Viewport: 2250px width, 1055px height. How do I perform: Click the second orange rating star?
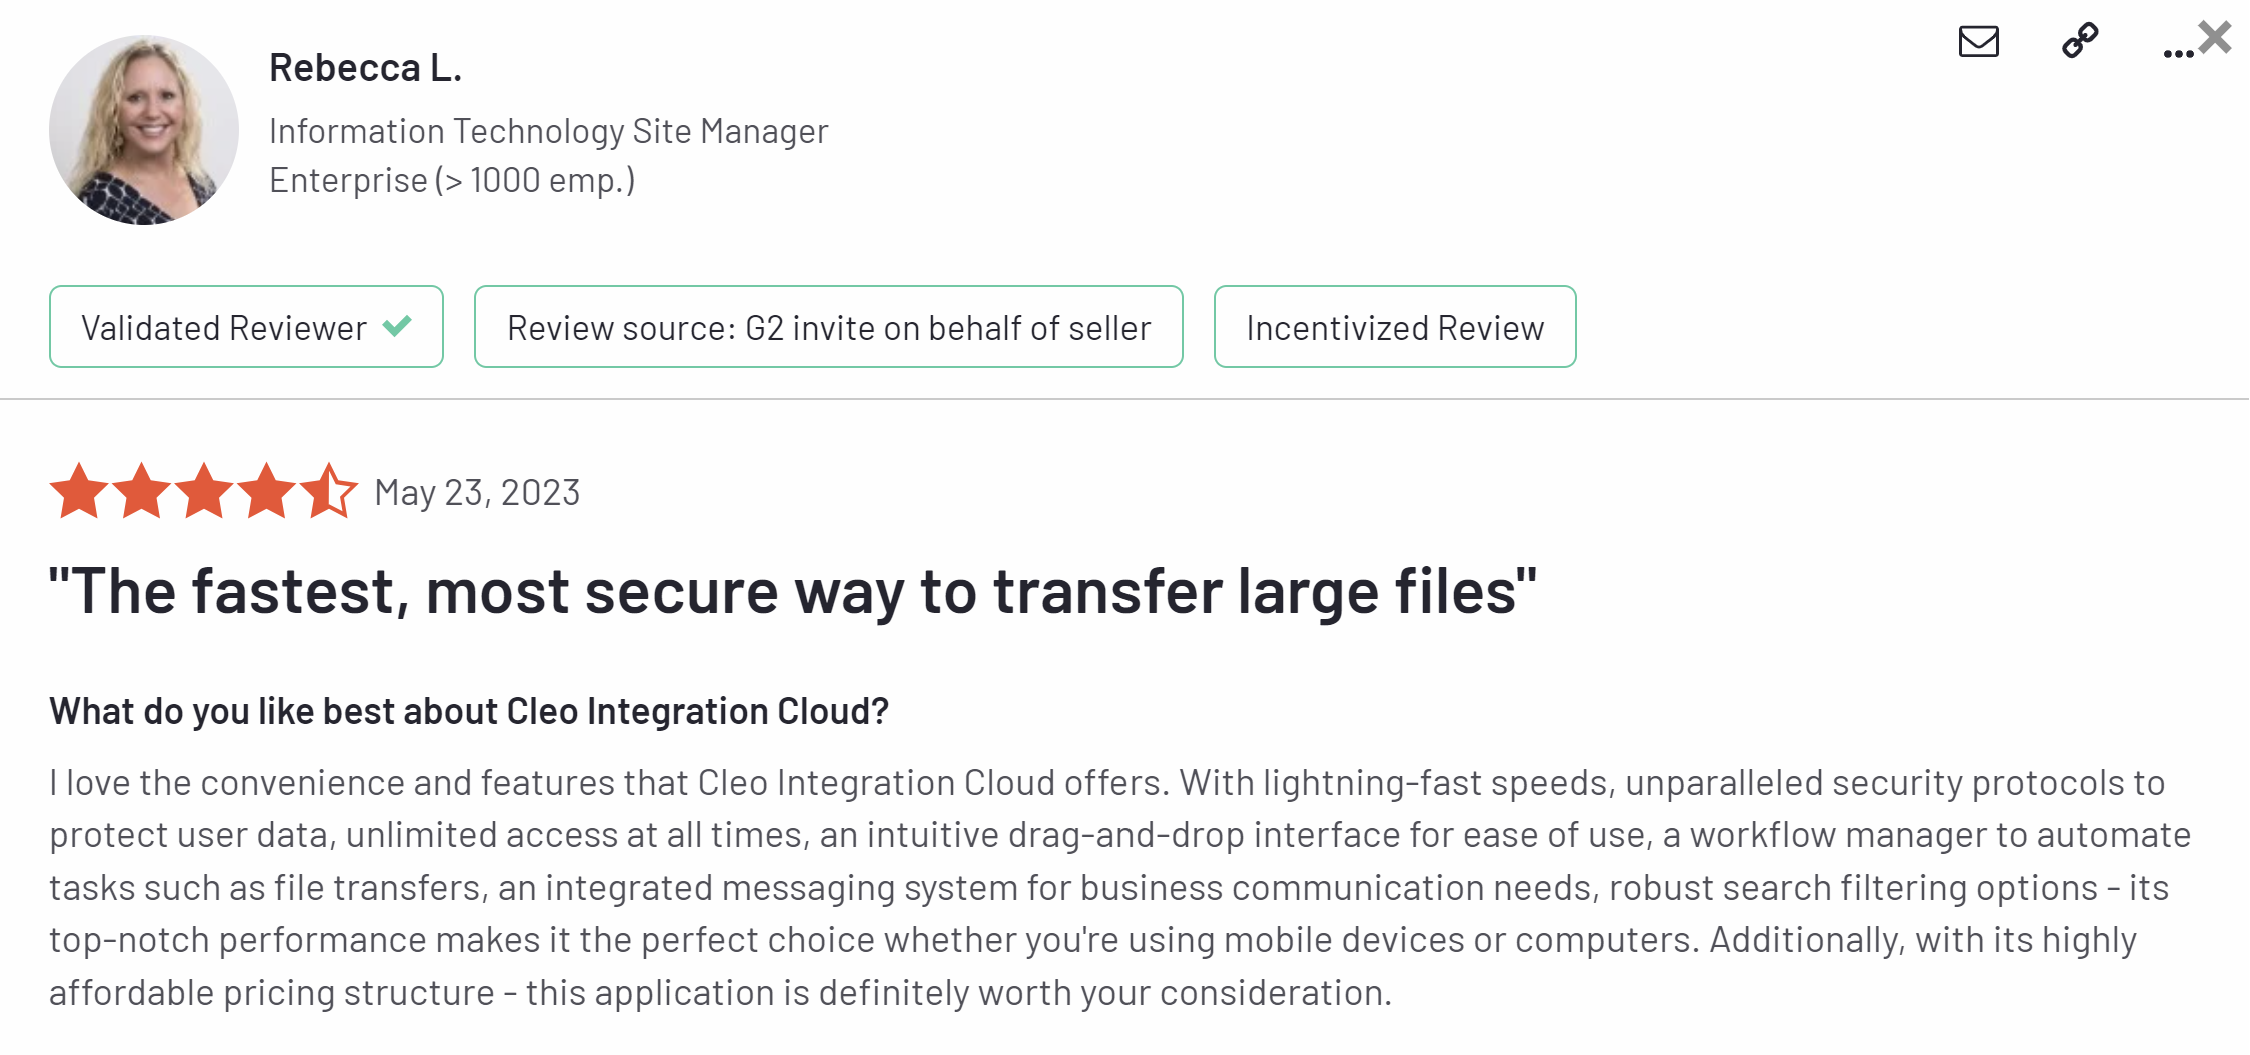pos(141,491)
